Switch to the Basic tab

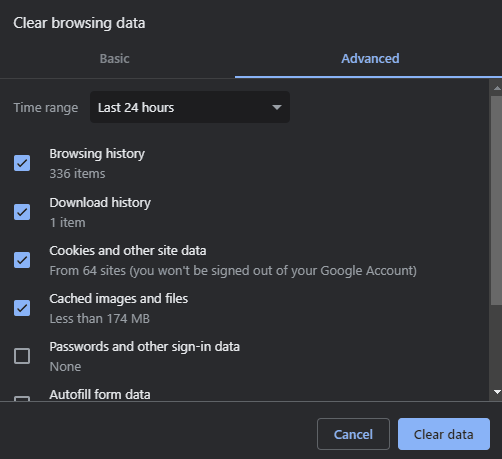pyautogui.click(x=114, y=59)
